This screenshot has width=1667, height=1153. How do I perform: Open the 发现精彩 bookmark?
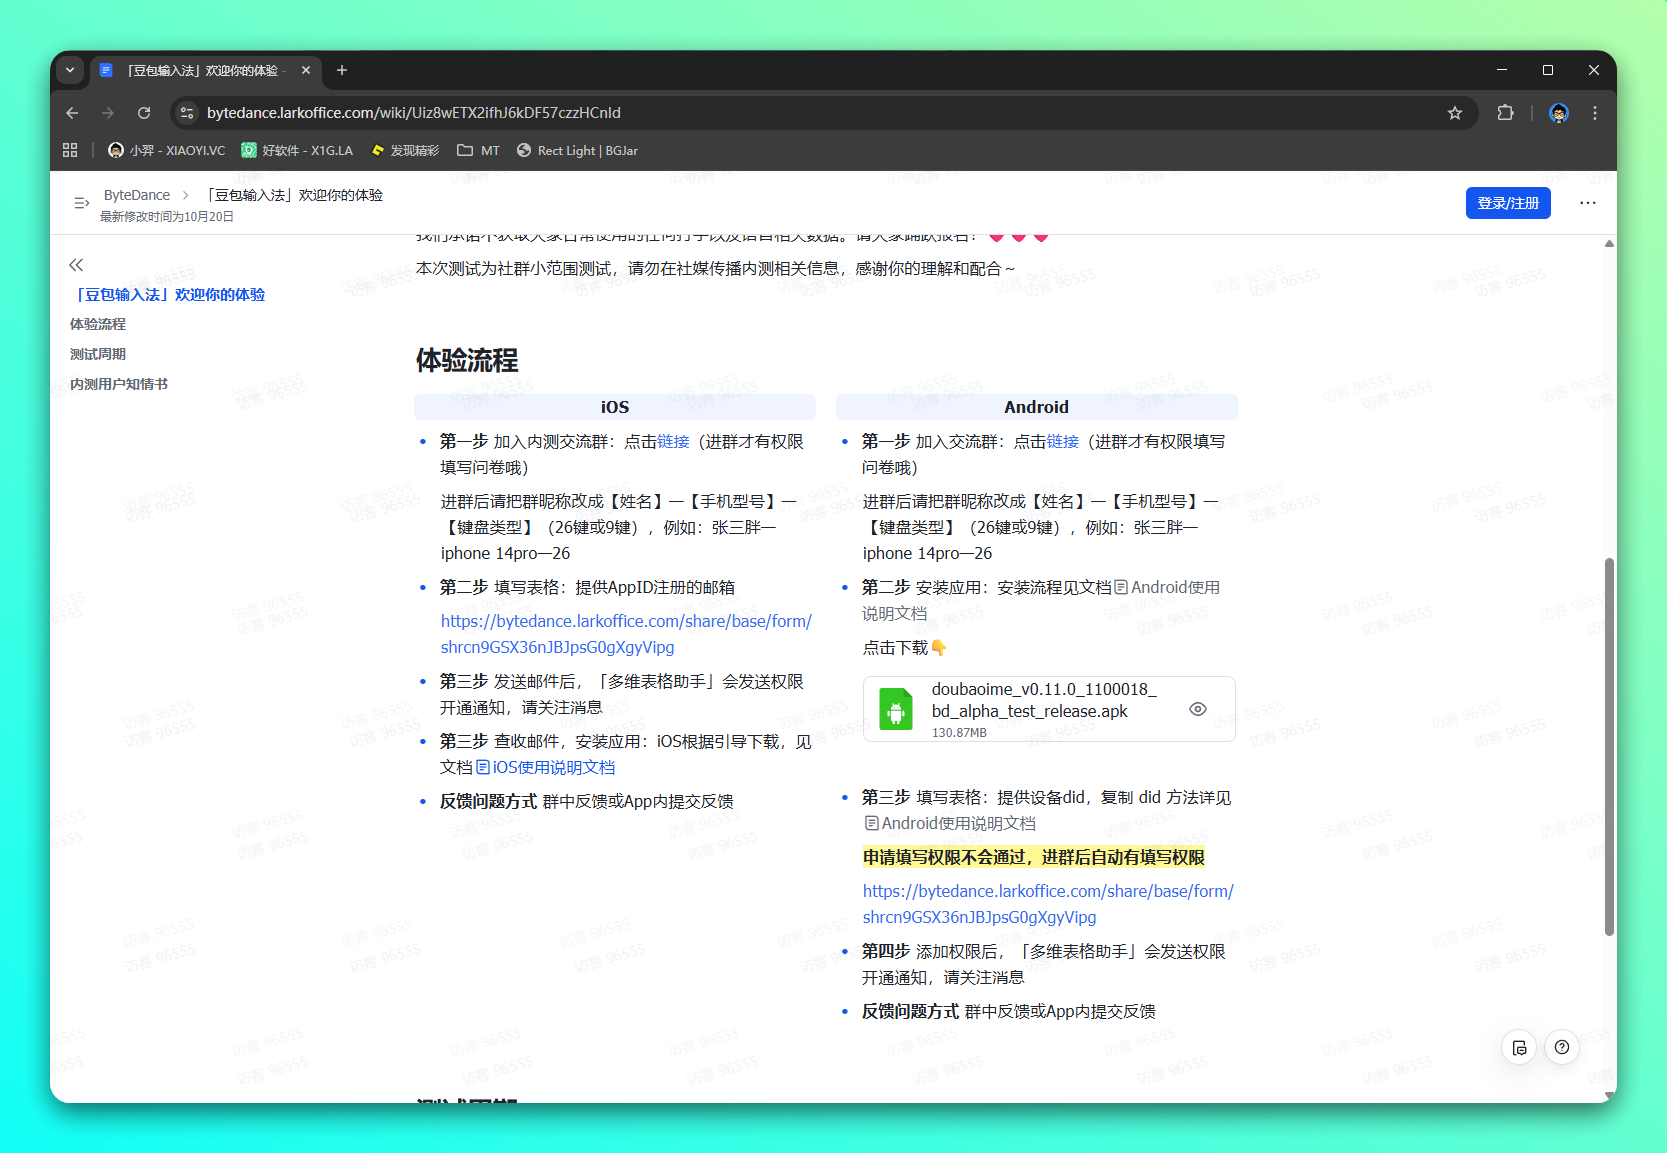coord(405,150)
